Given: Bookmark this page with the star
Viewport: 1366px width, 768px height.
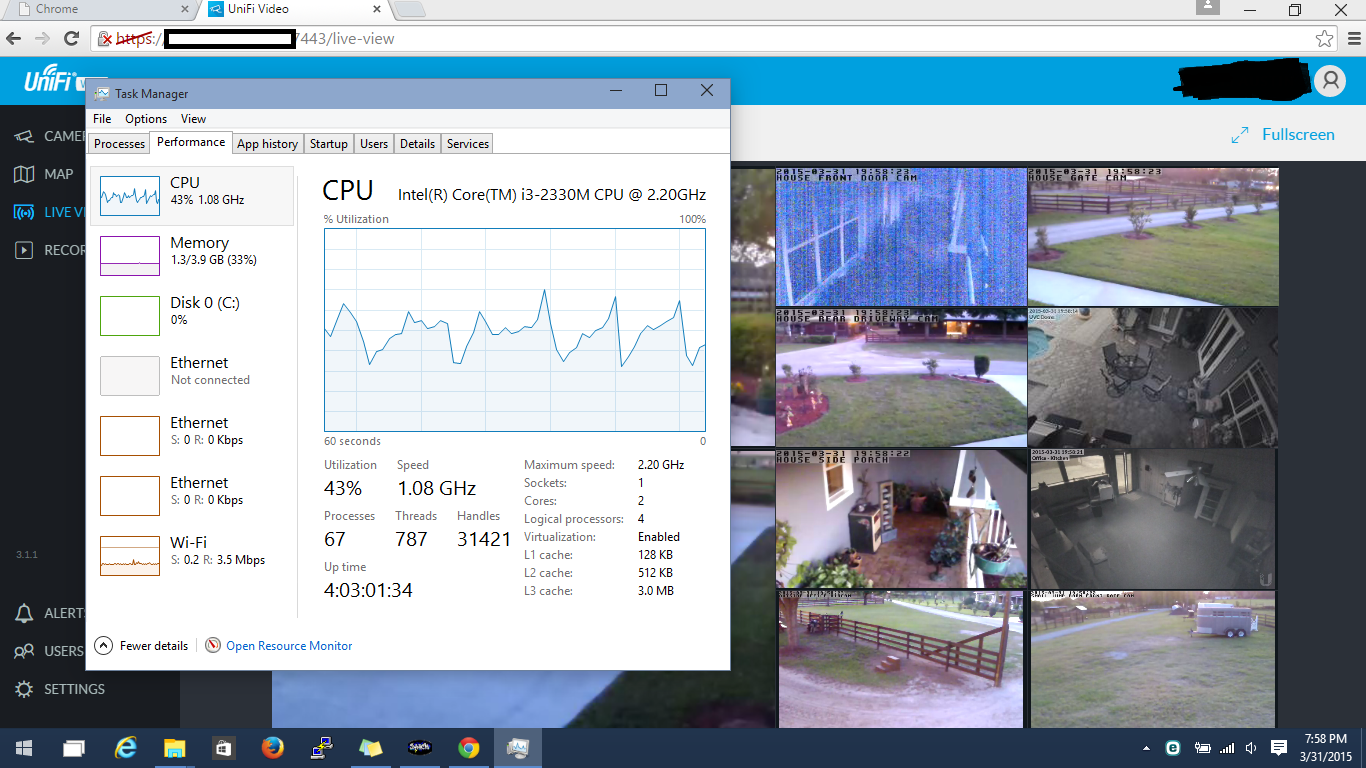Looking at the screenshot, I should (1324, 39).
